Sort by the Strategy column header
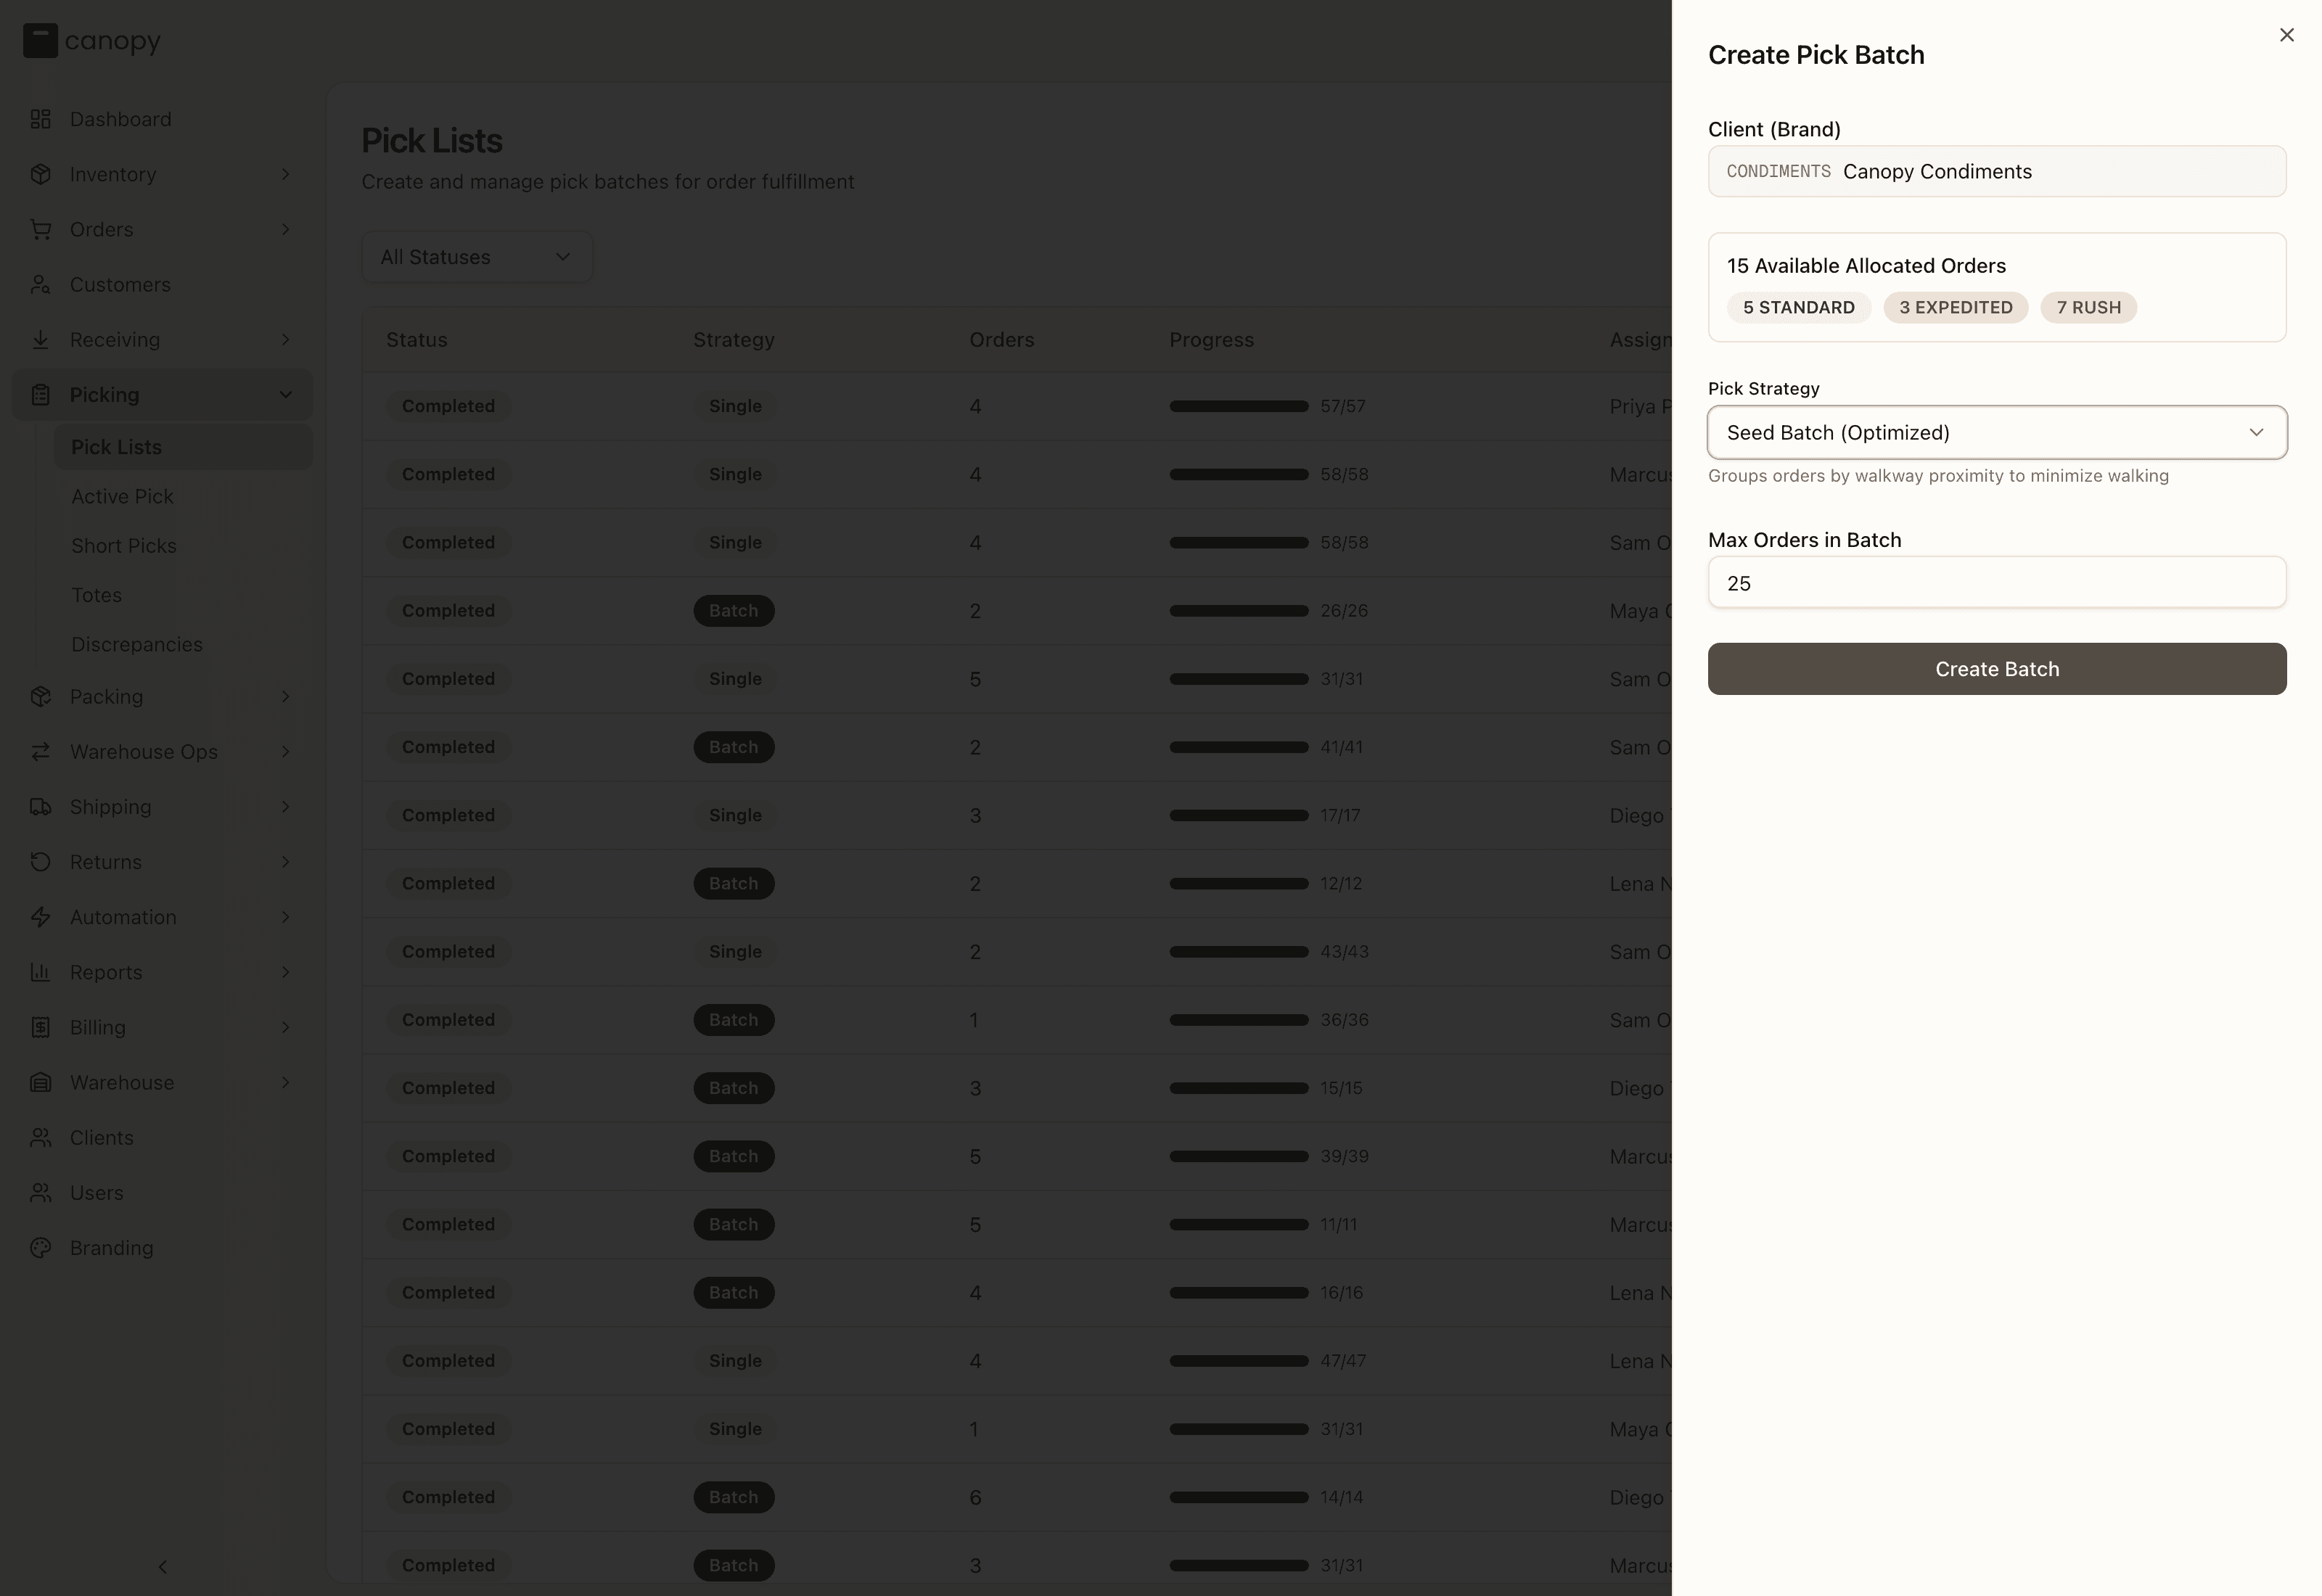 734,340
